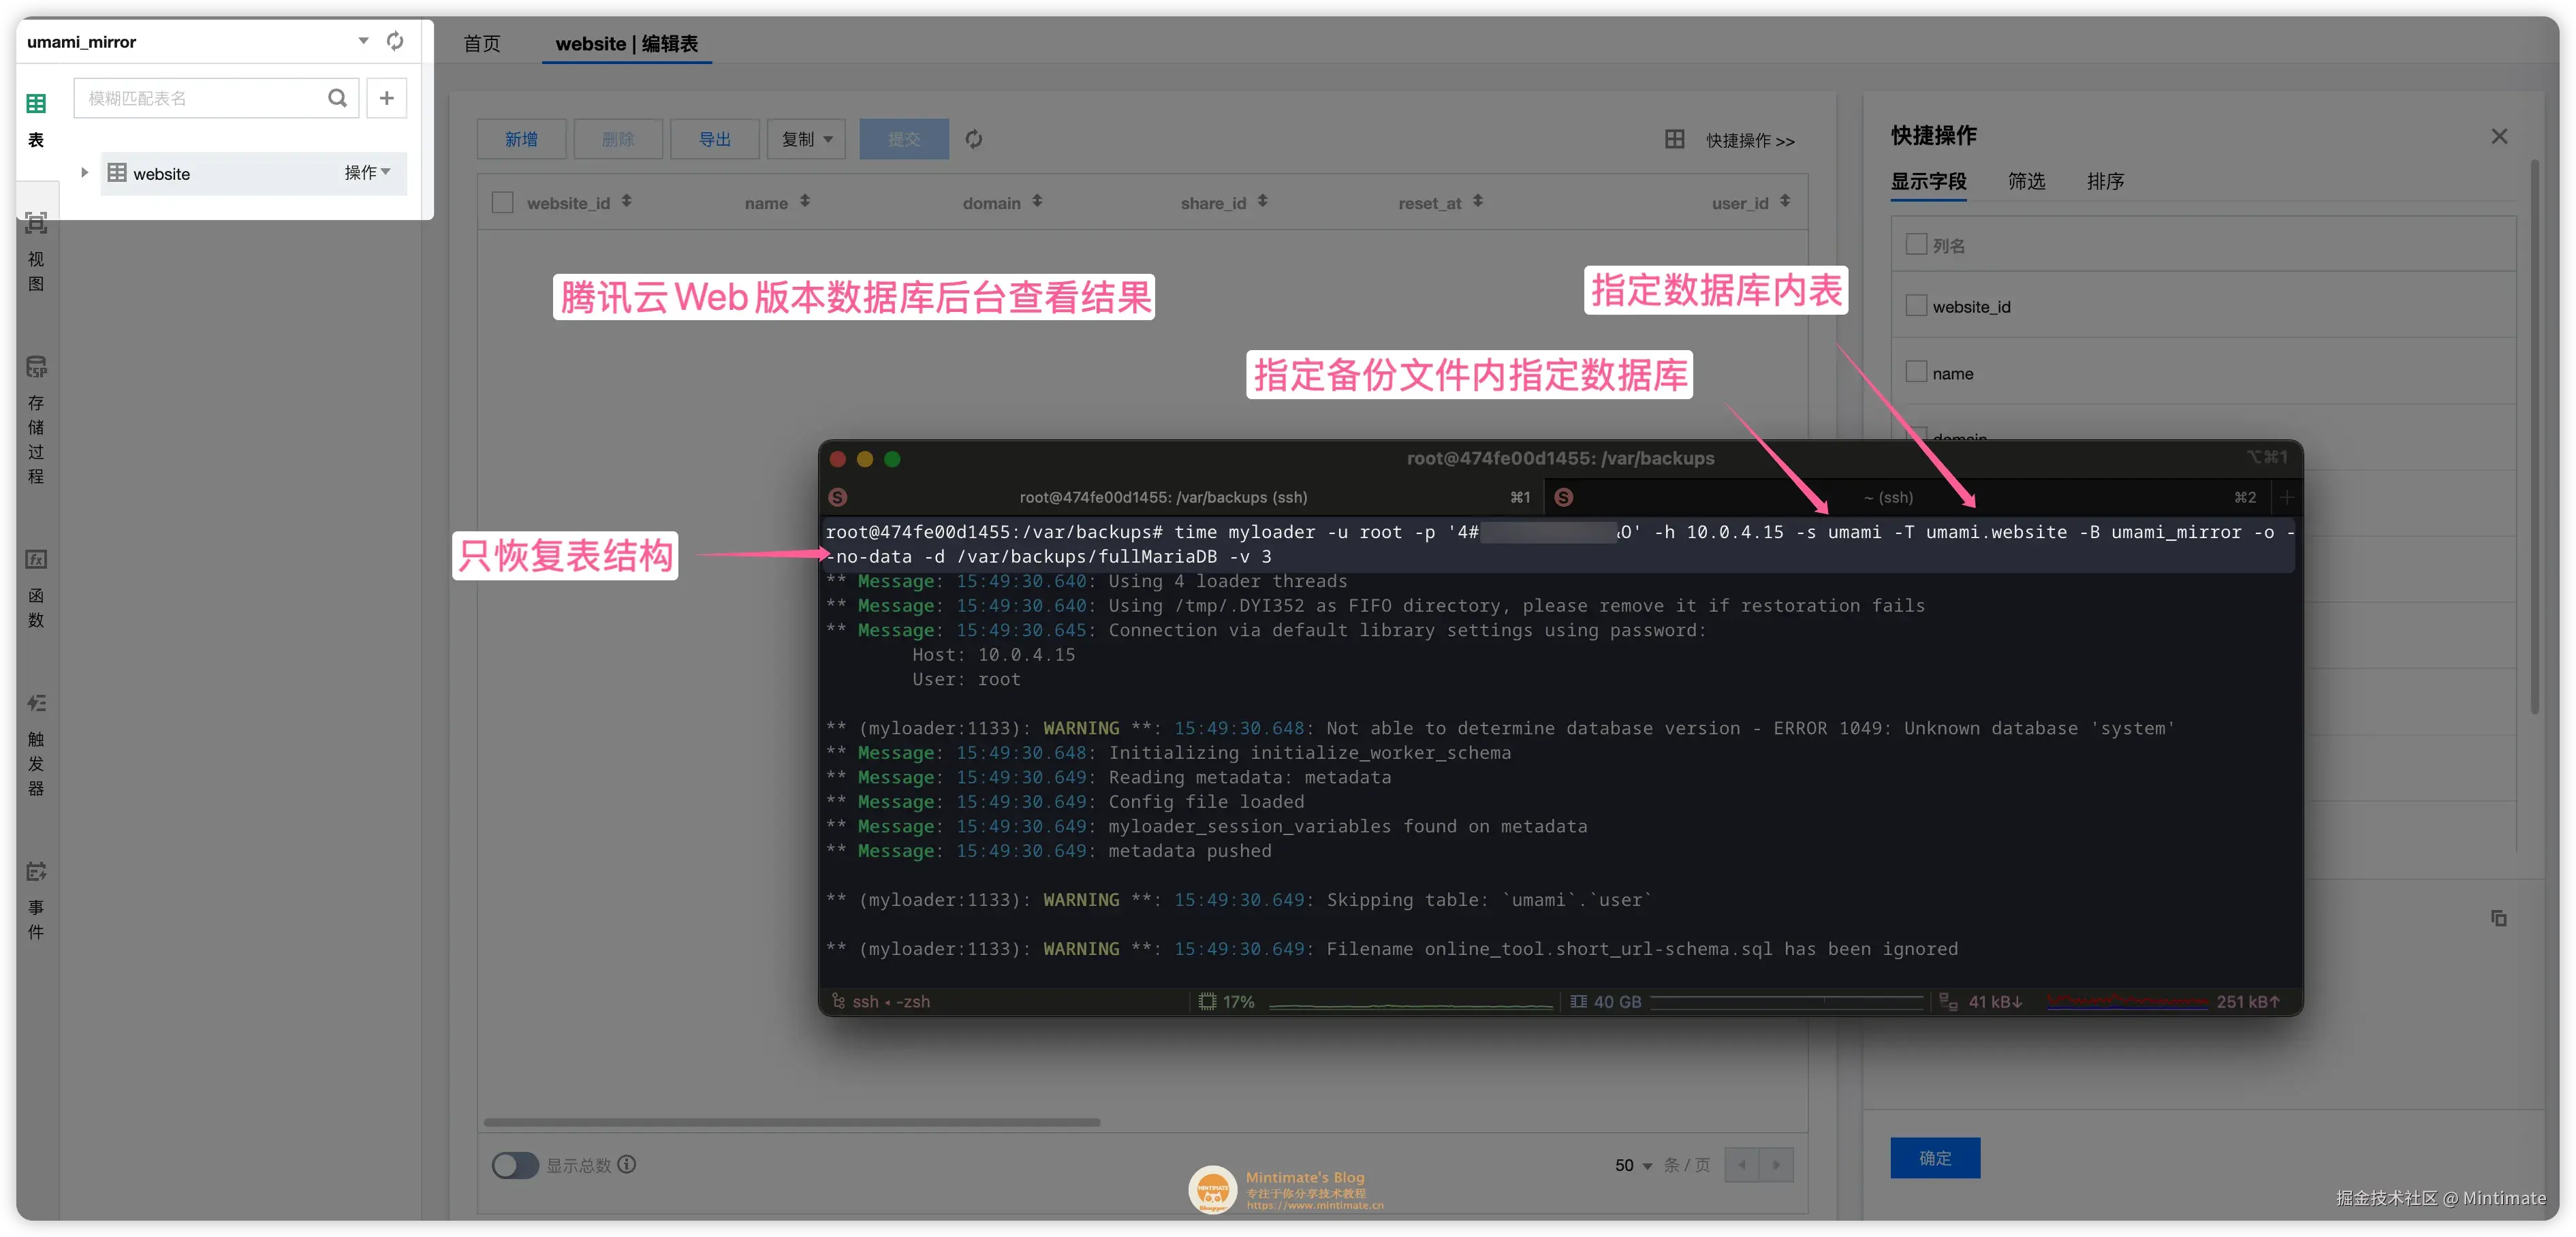Switch to the 筛选 tab in 快捷操作
Screen dimensions: 2576x1237
(2026, 182)
